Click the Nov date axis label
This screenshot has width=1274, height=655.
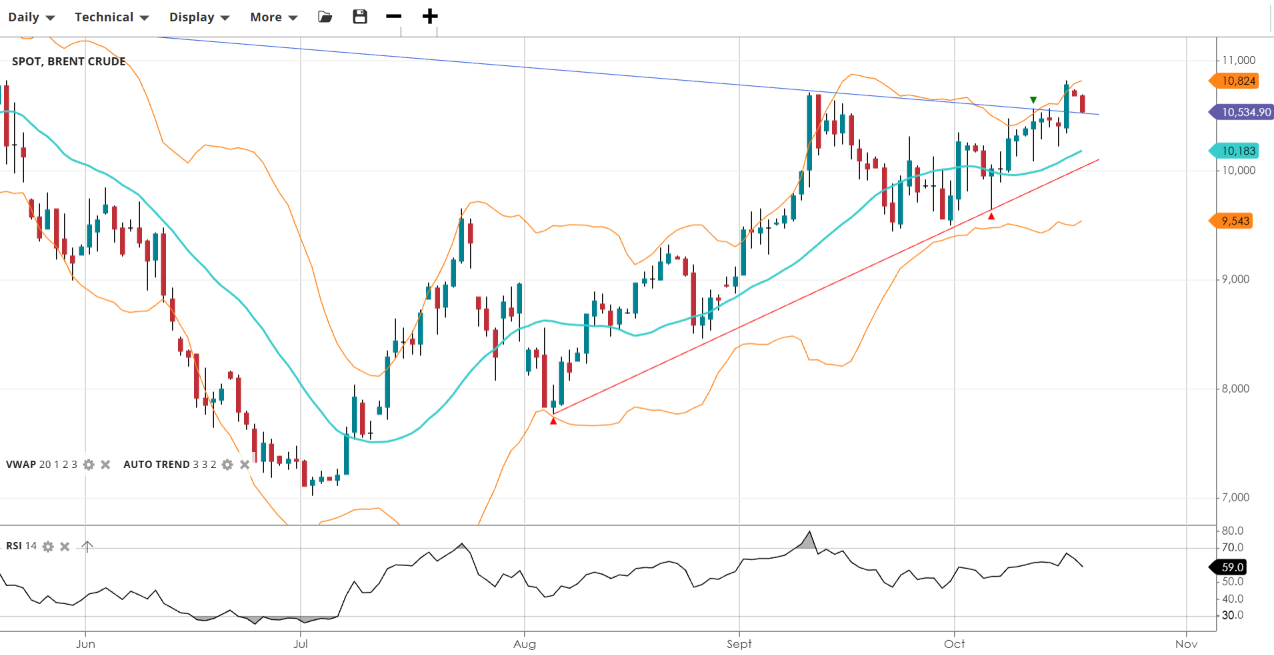1185,644
